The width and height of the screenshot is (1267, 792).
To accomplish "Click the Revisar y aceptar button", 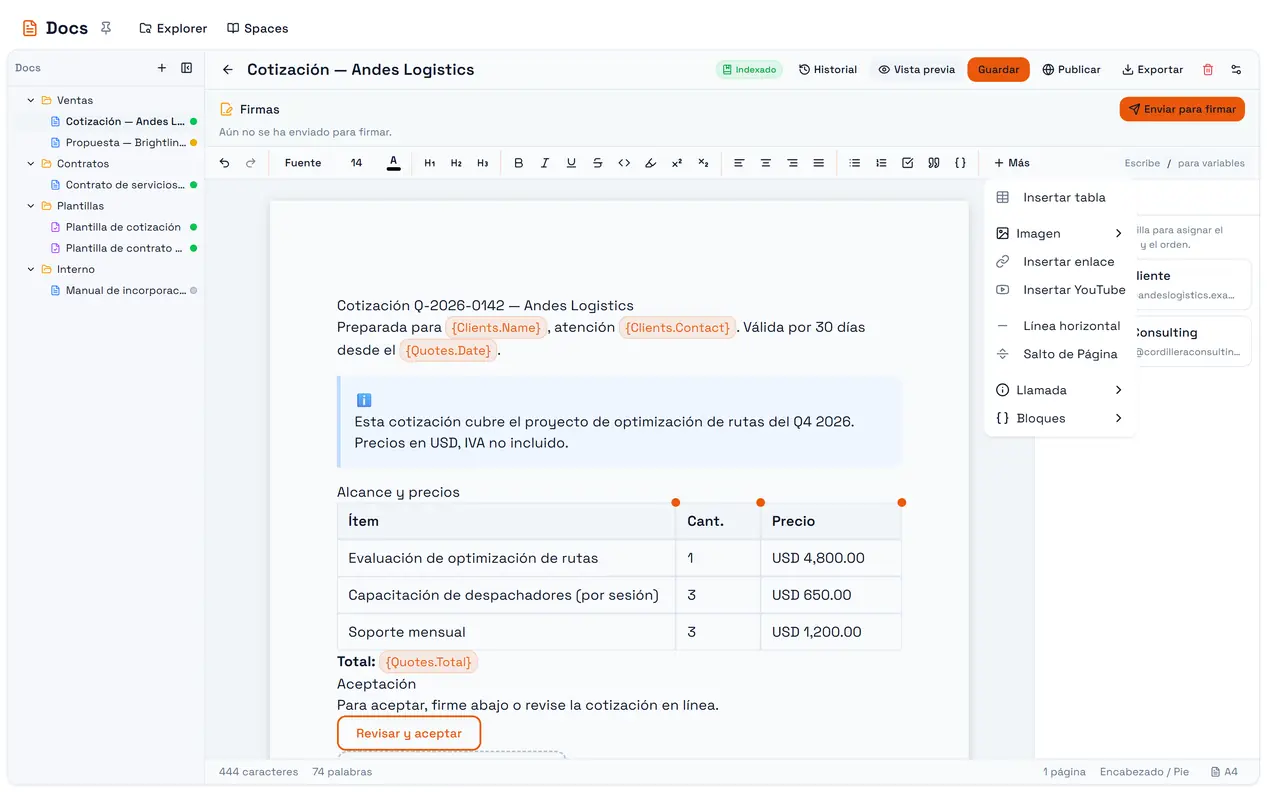I will (409, 733).
